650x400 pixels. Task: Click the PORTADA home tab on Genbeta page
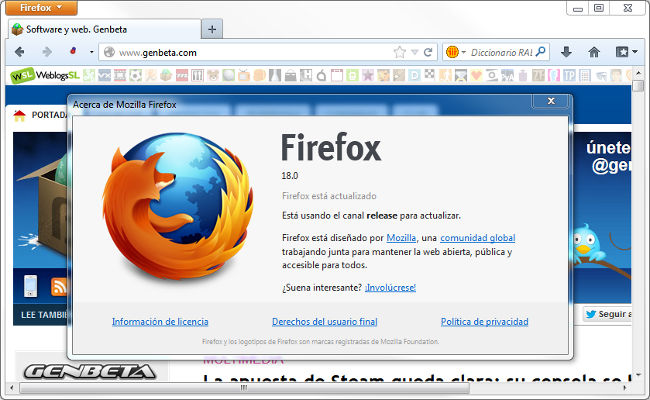40,115
